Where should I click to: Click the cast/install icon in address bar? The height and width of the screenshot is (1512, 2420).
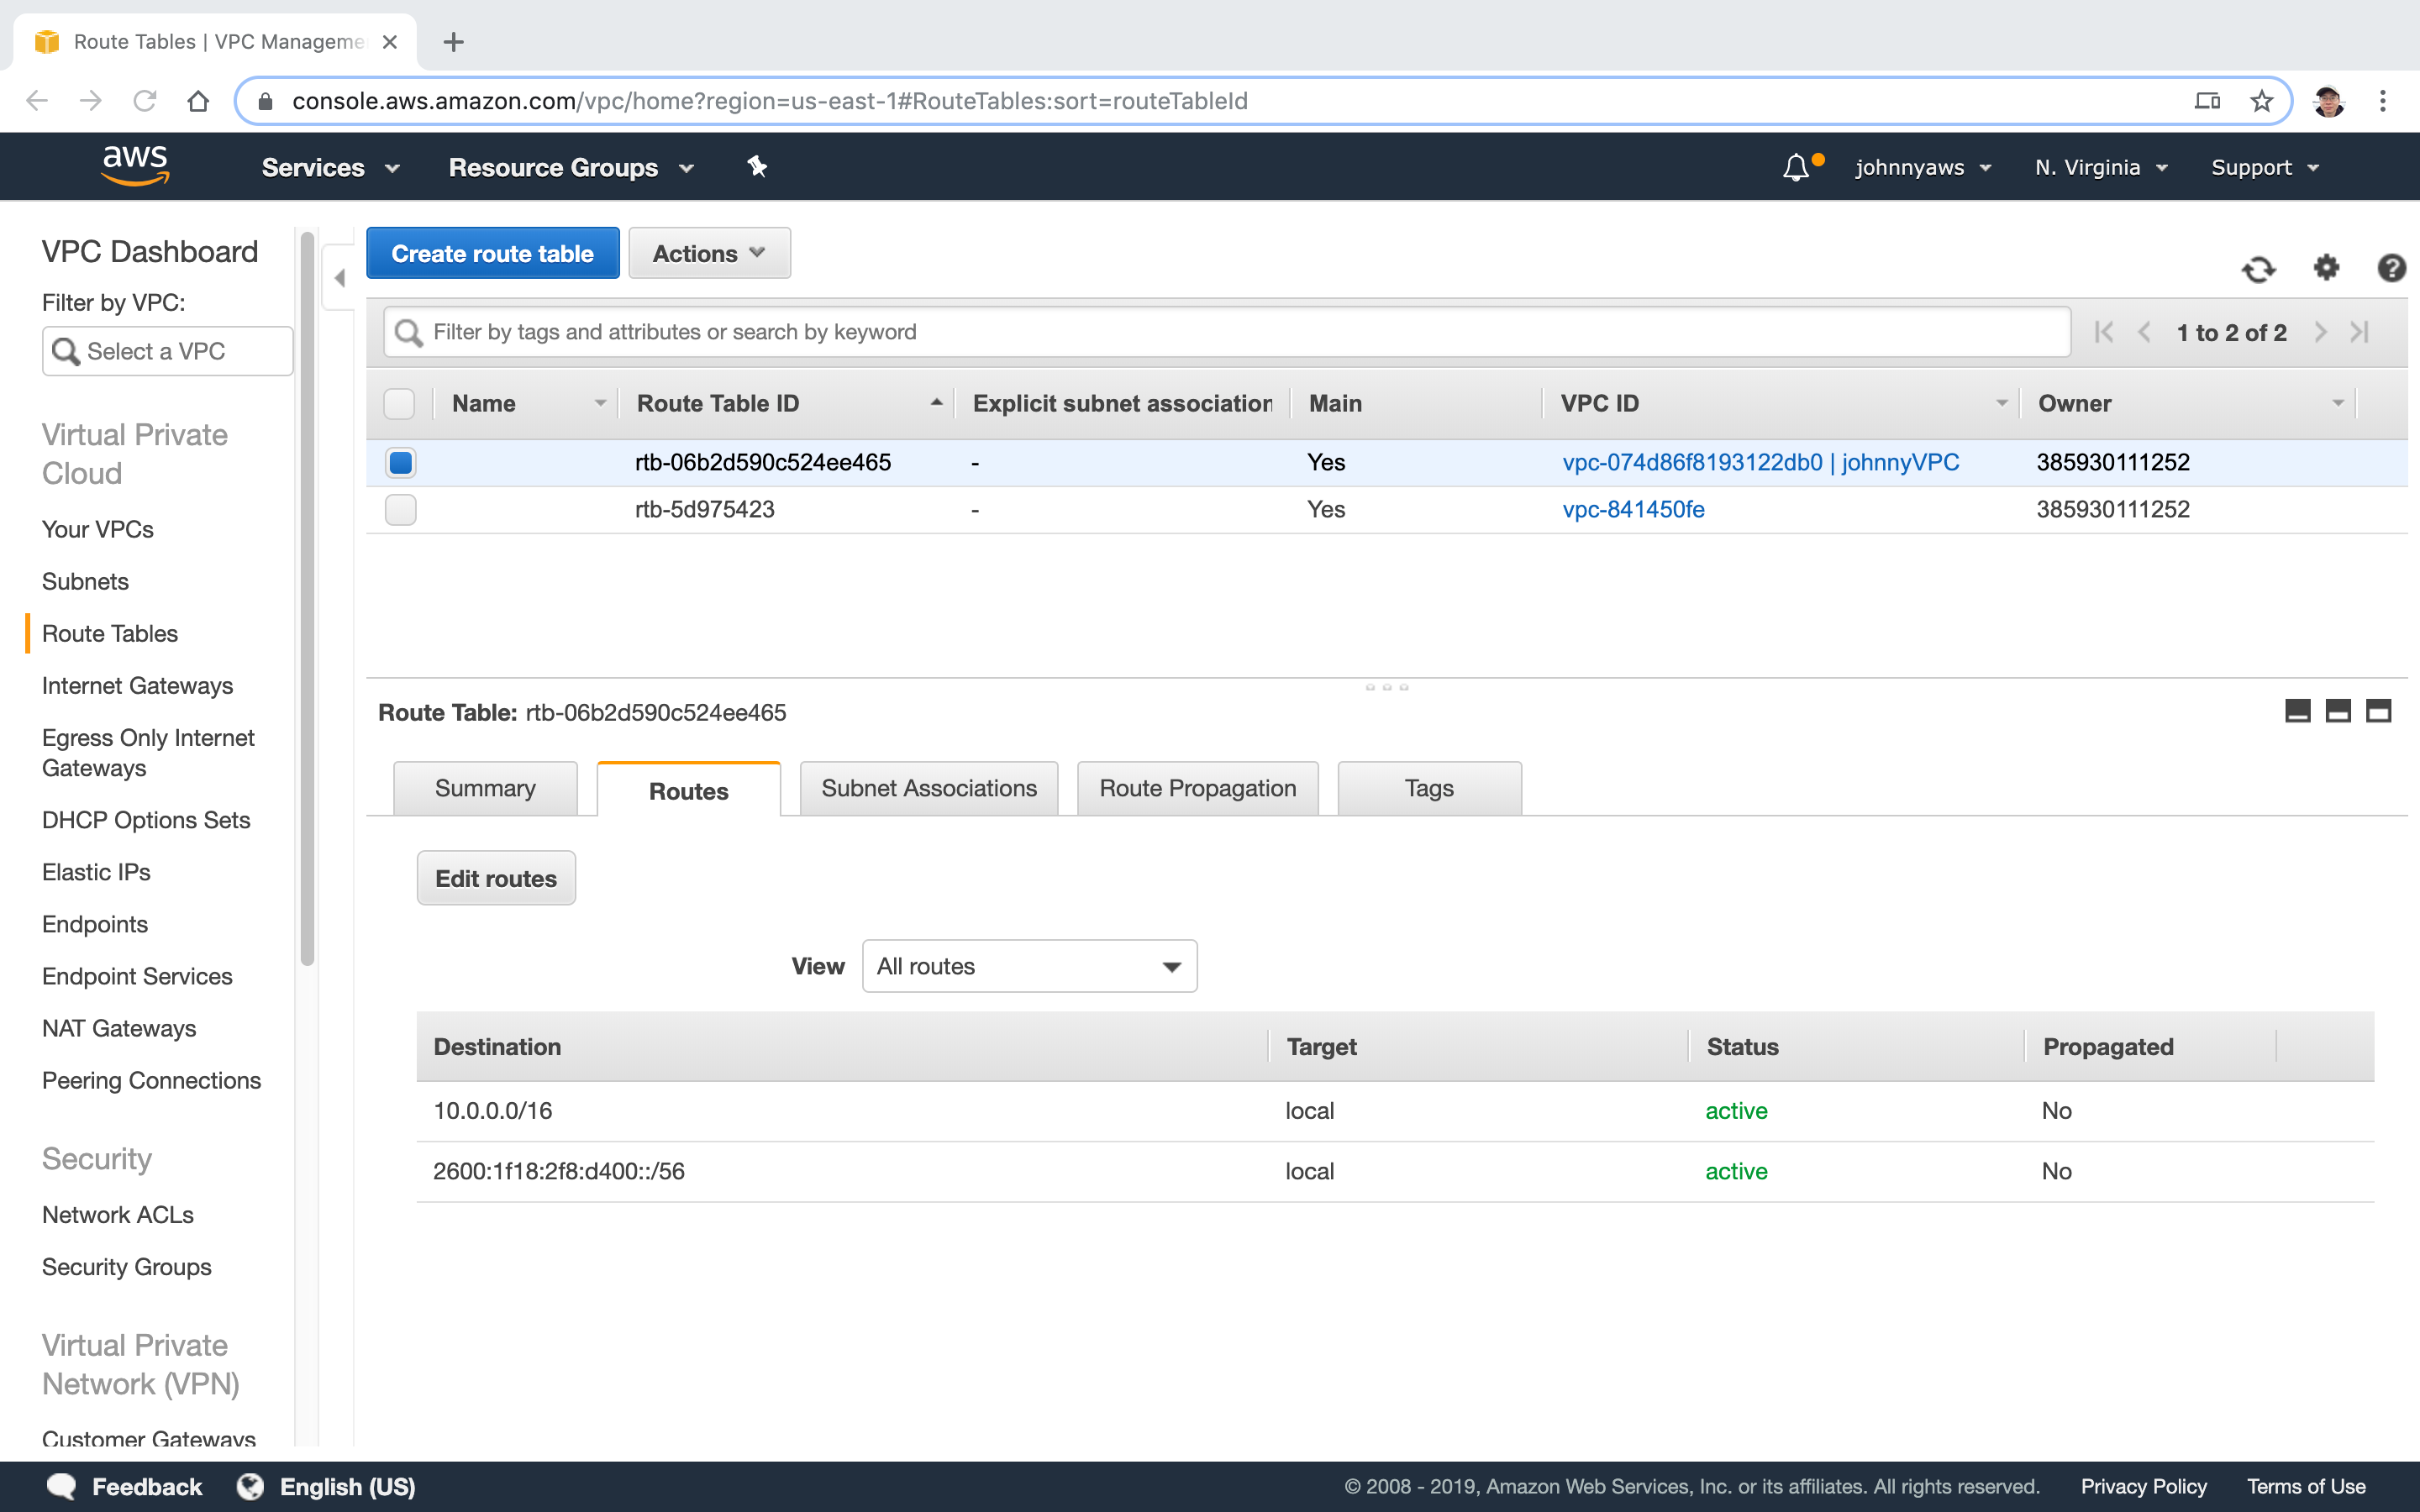(x=2207, y=101)
